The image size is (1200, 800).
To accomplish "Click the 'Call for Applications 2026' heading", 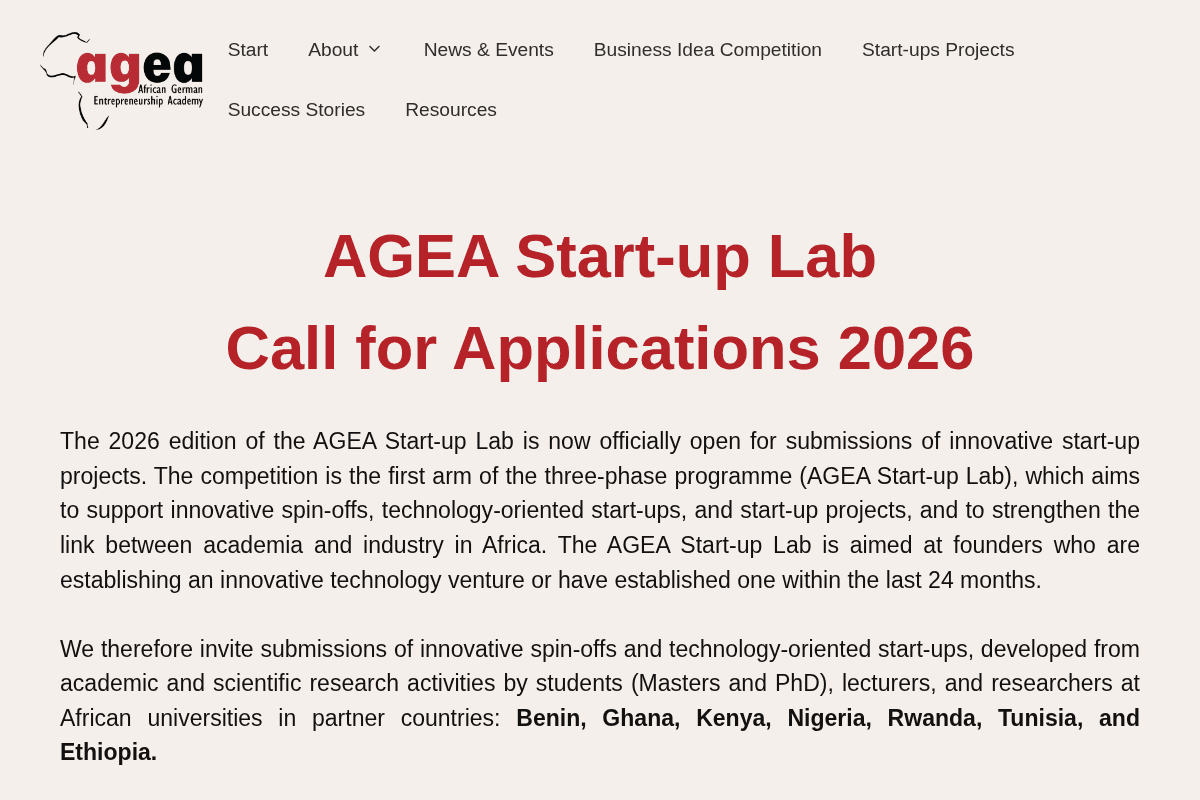I will [600, 349].
